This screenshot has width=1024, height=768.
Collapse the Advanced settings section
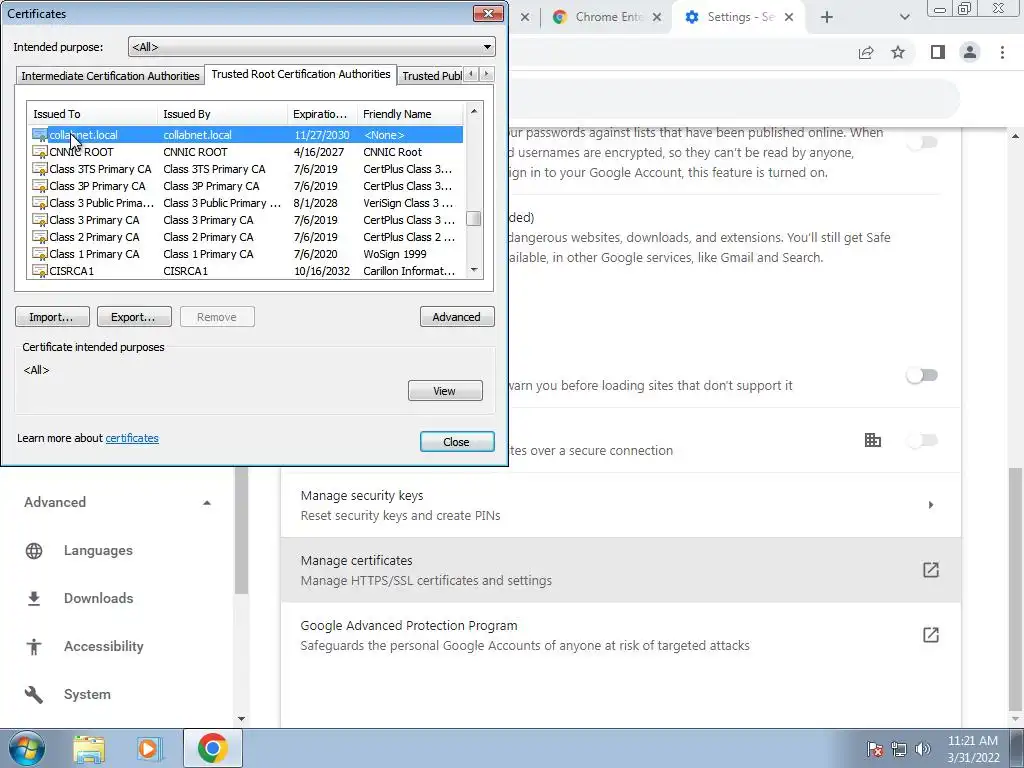click(206, 503)
